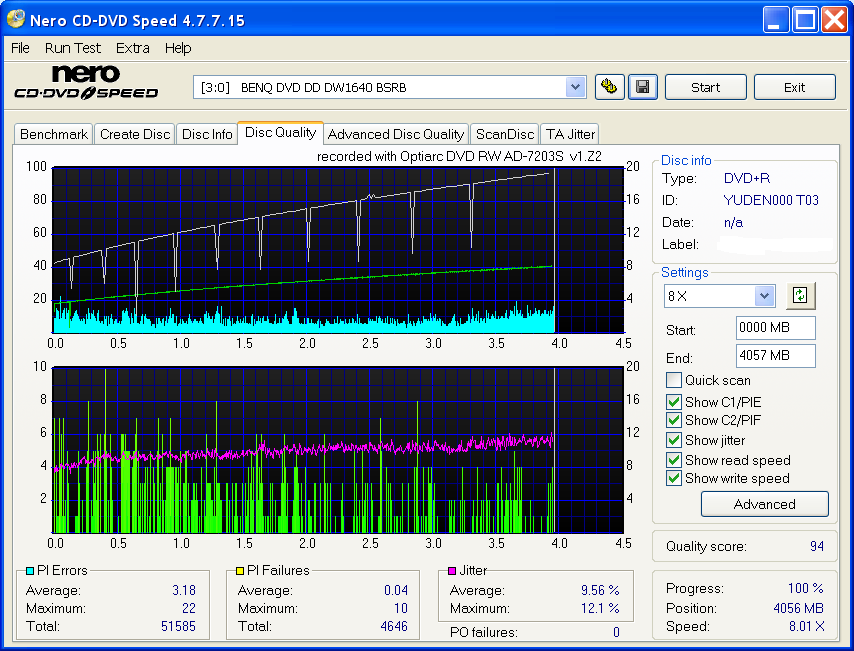
Task: Switch to the Benchmark tab
Action: coord(53,133)
